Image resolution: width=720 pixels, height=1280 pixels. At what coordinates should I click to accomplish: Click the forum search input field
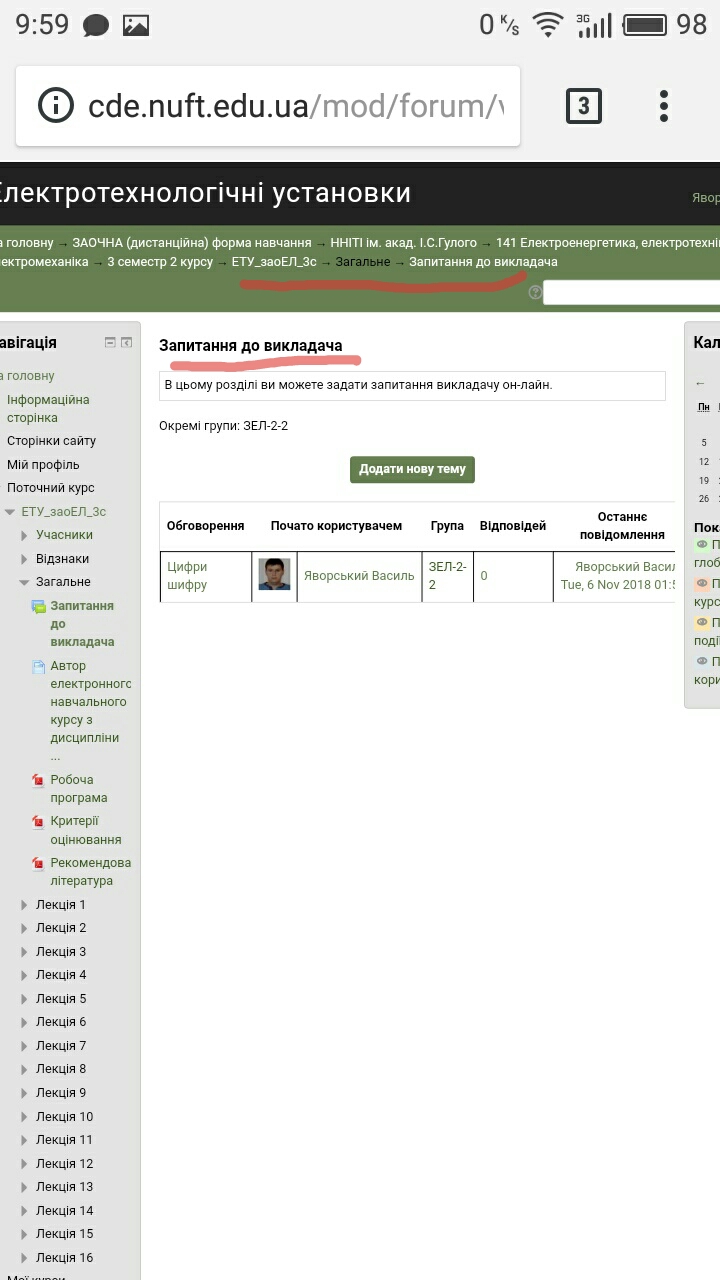630,293
